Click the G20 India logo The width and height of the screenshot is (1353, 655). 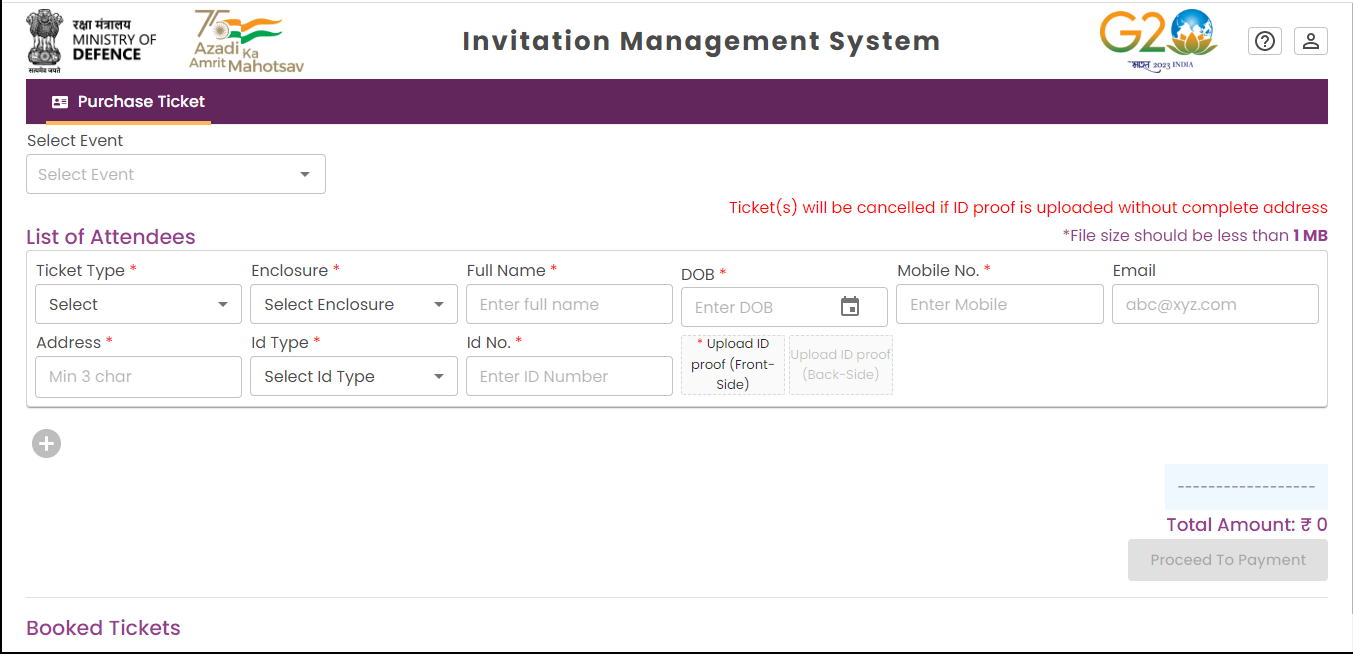coord(1158,40)
